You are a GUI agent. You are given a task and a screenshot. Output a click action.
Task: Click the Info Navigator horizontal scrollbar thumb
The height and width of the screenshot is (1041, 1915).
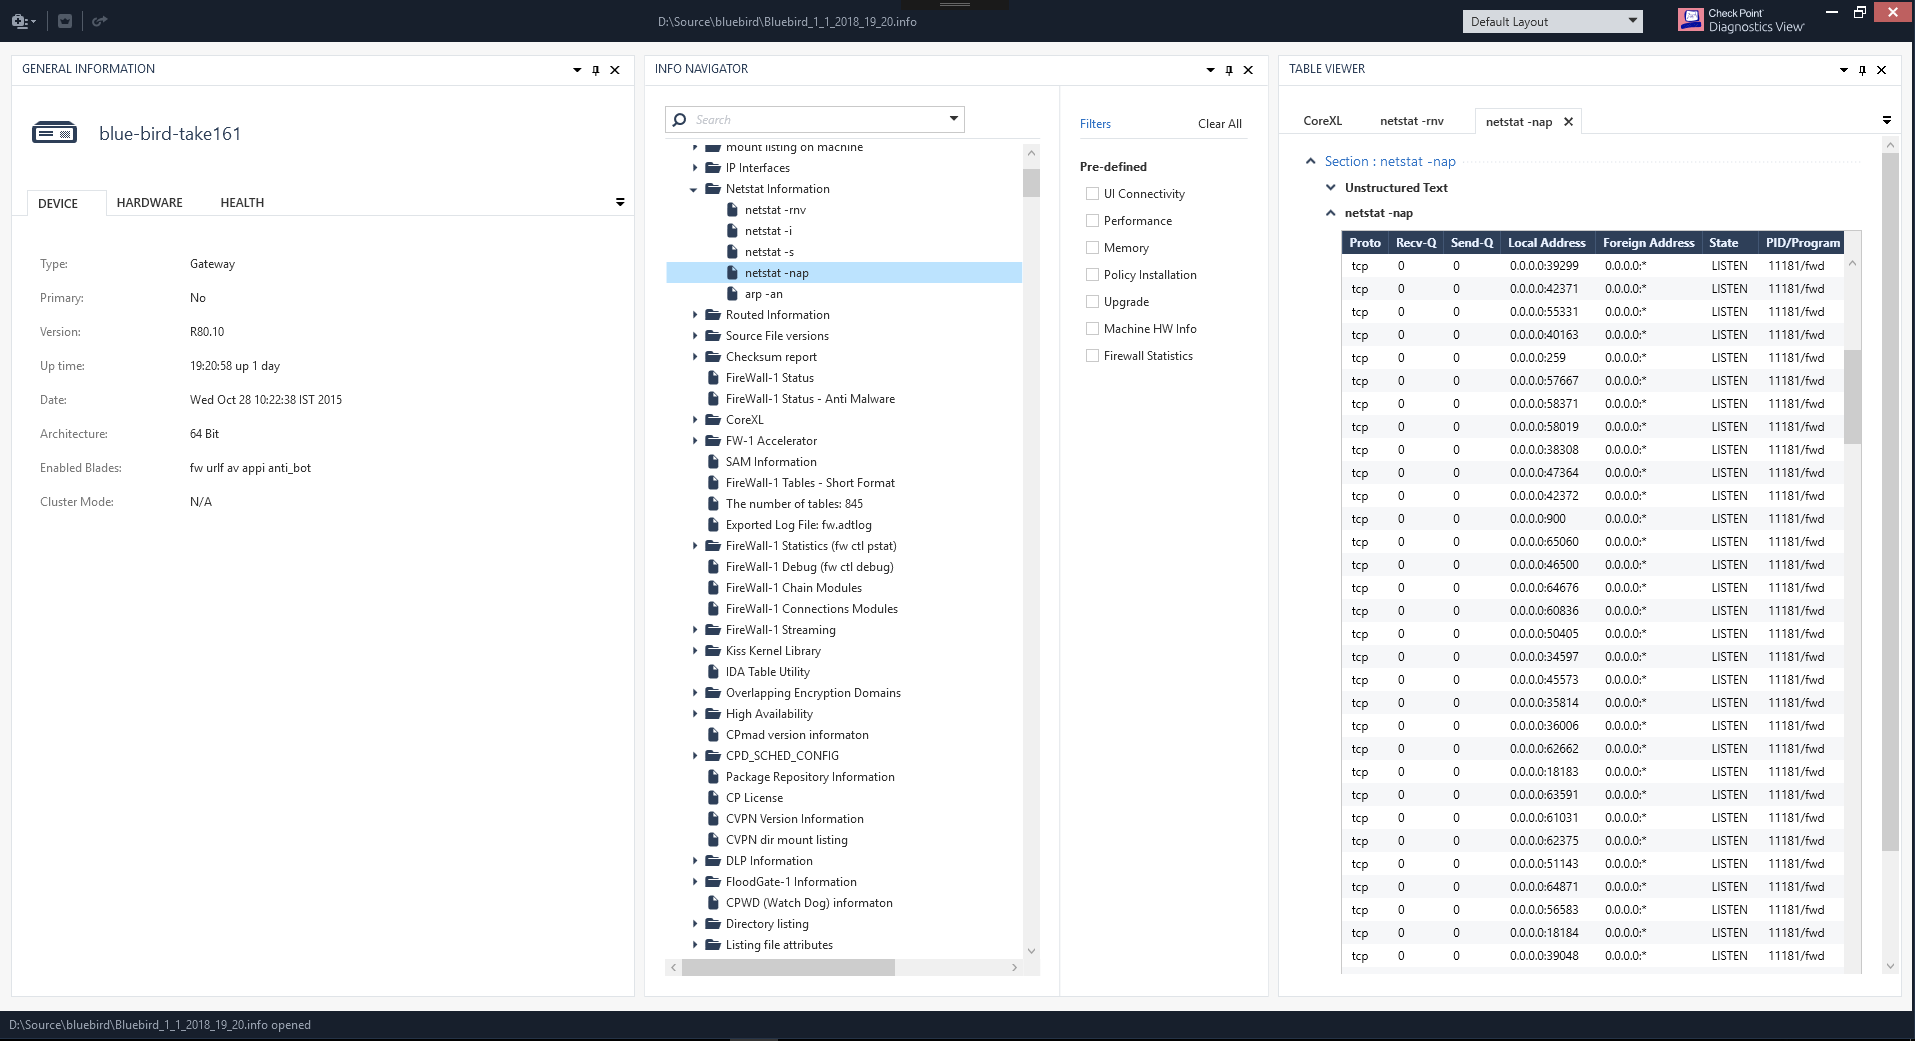pos(788,967)
